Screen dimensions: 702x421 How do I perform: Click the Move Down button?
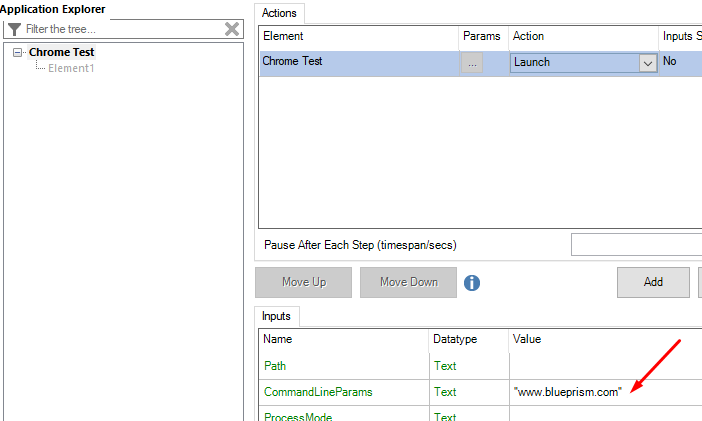pyautogui.click(x=408, y=282)
